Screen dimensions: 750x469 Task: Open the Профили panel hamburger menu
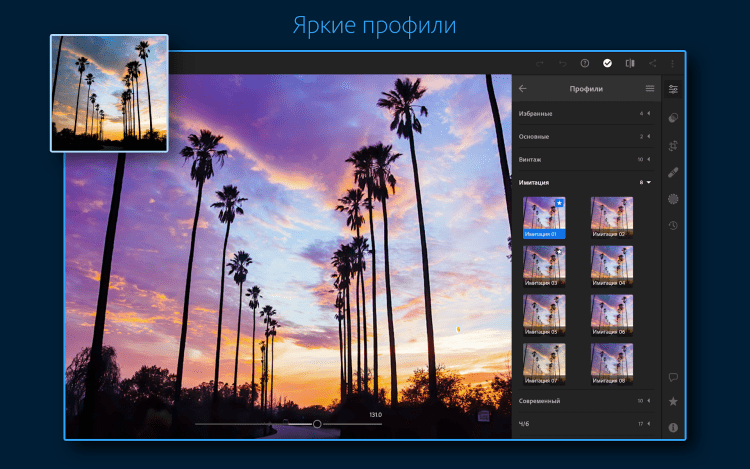click(650, 89)
